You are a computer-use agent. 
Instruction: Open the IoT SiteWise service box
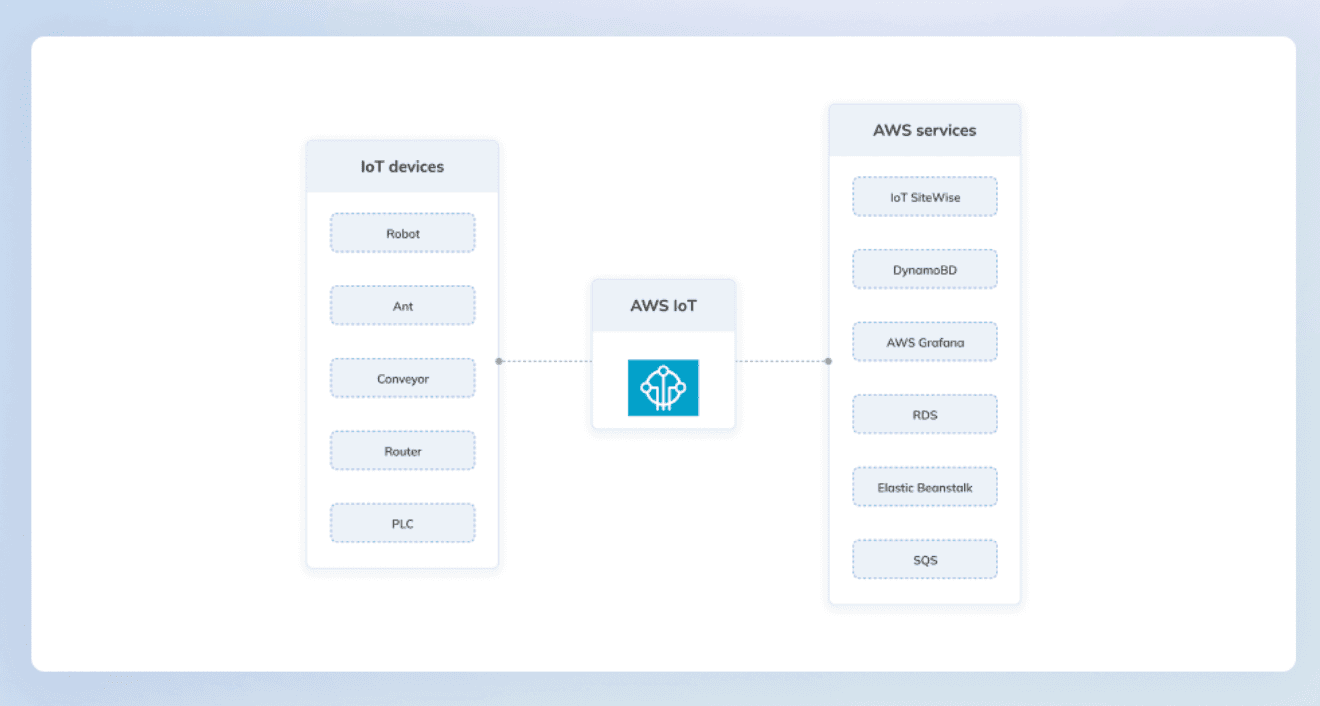tap(925, 197)
